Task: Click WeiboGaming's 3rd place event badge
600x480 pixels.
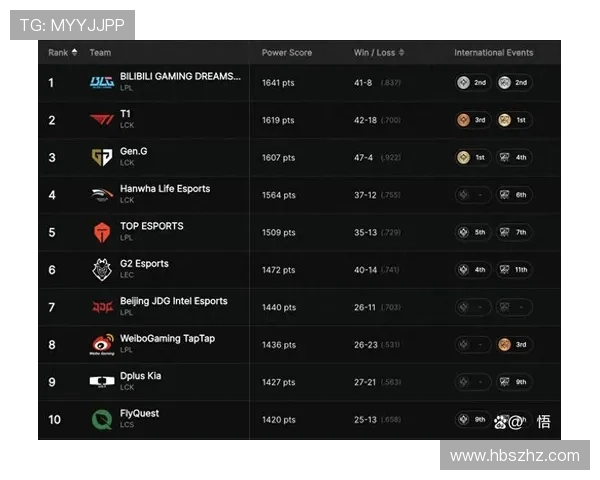Action: point(513,345)
